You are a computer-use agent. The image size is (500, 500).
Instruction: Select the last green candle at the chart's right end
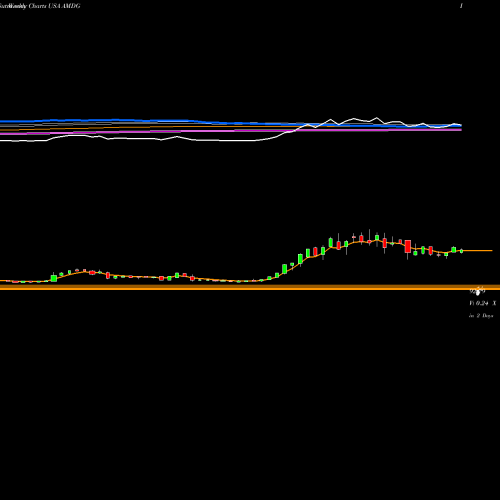461,251
